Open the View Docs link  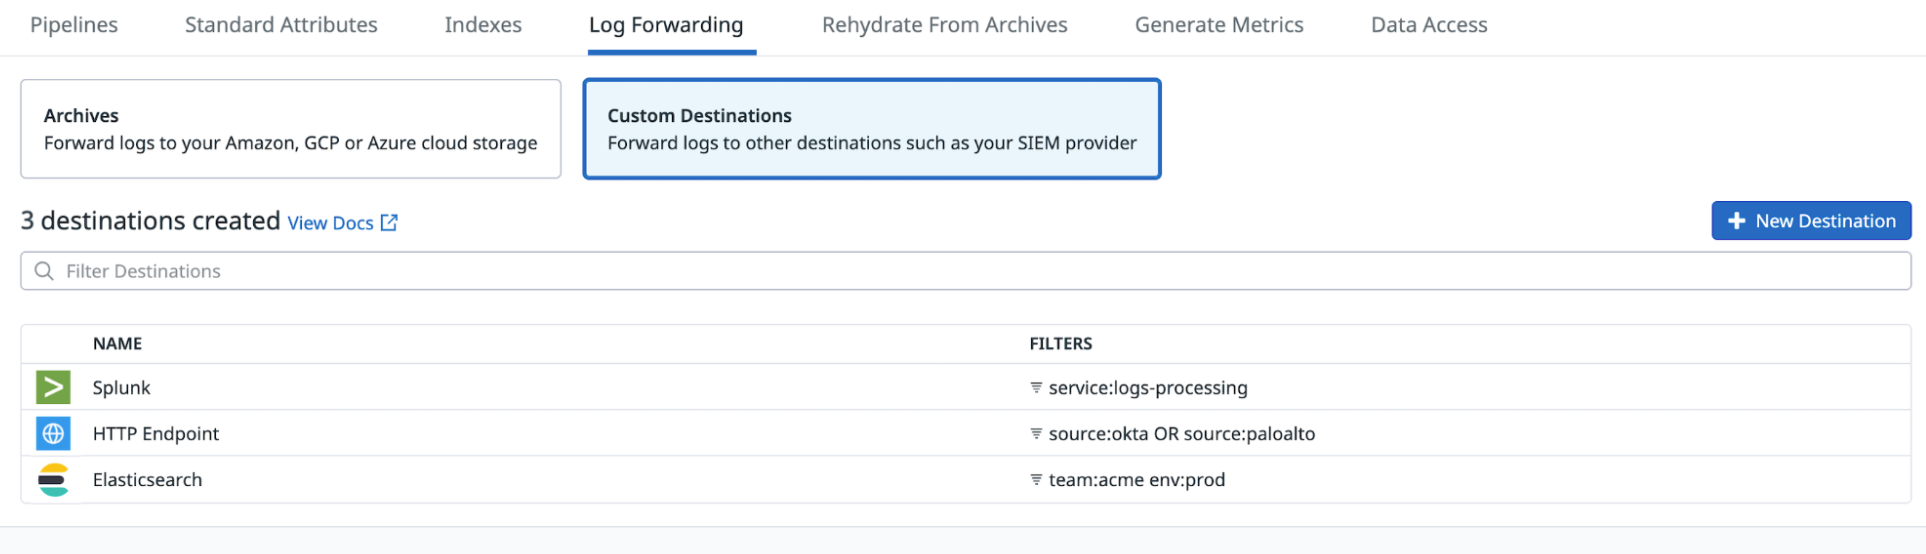(331, 223)
